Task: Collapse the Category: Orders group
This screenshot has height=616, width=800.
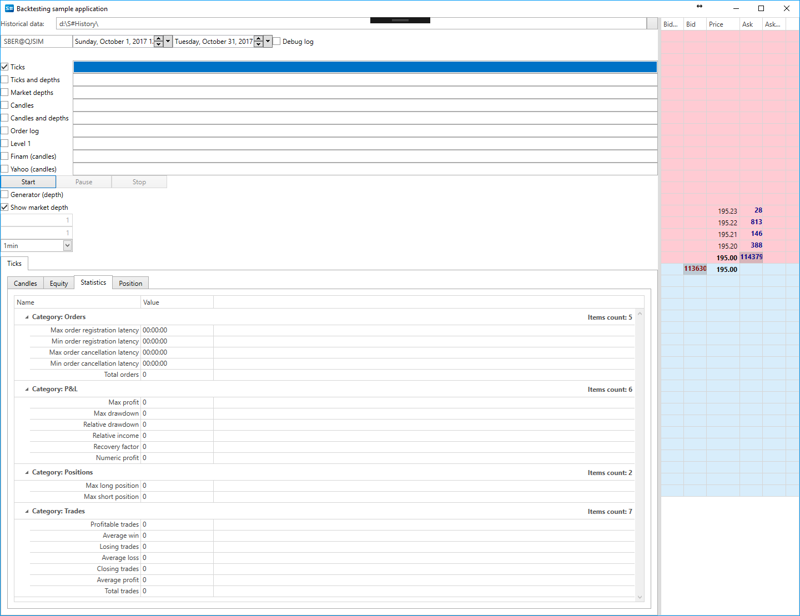Action: click(x=27, y=317)
